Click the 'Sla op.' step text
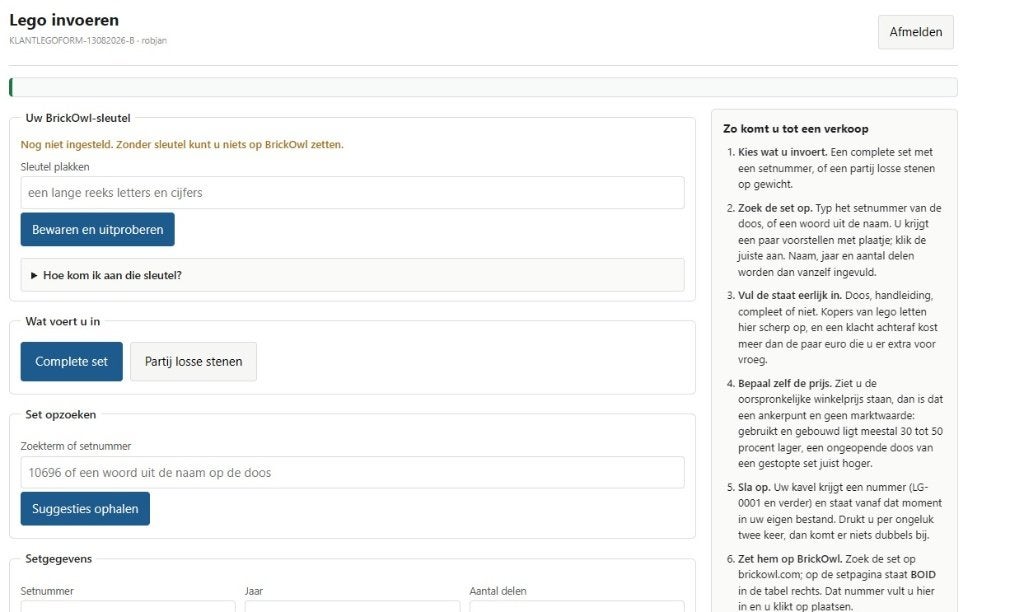Viewport: 1024px width, 612px height. 754,487
